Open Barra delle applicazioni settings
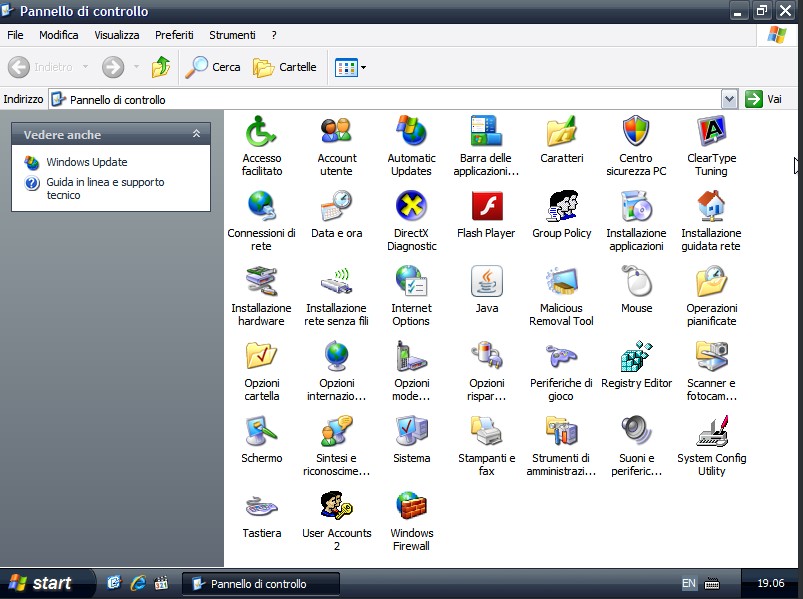This screenshot has height=599, width=803. pos(486,146)
